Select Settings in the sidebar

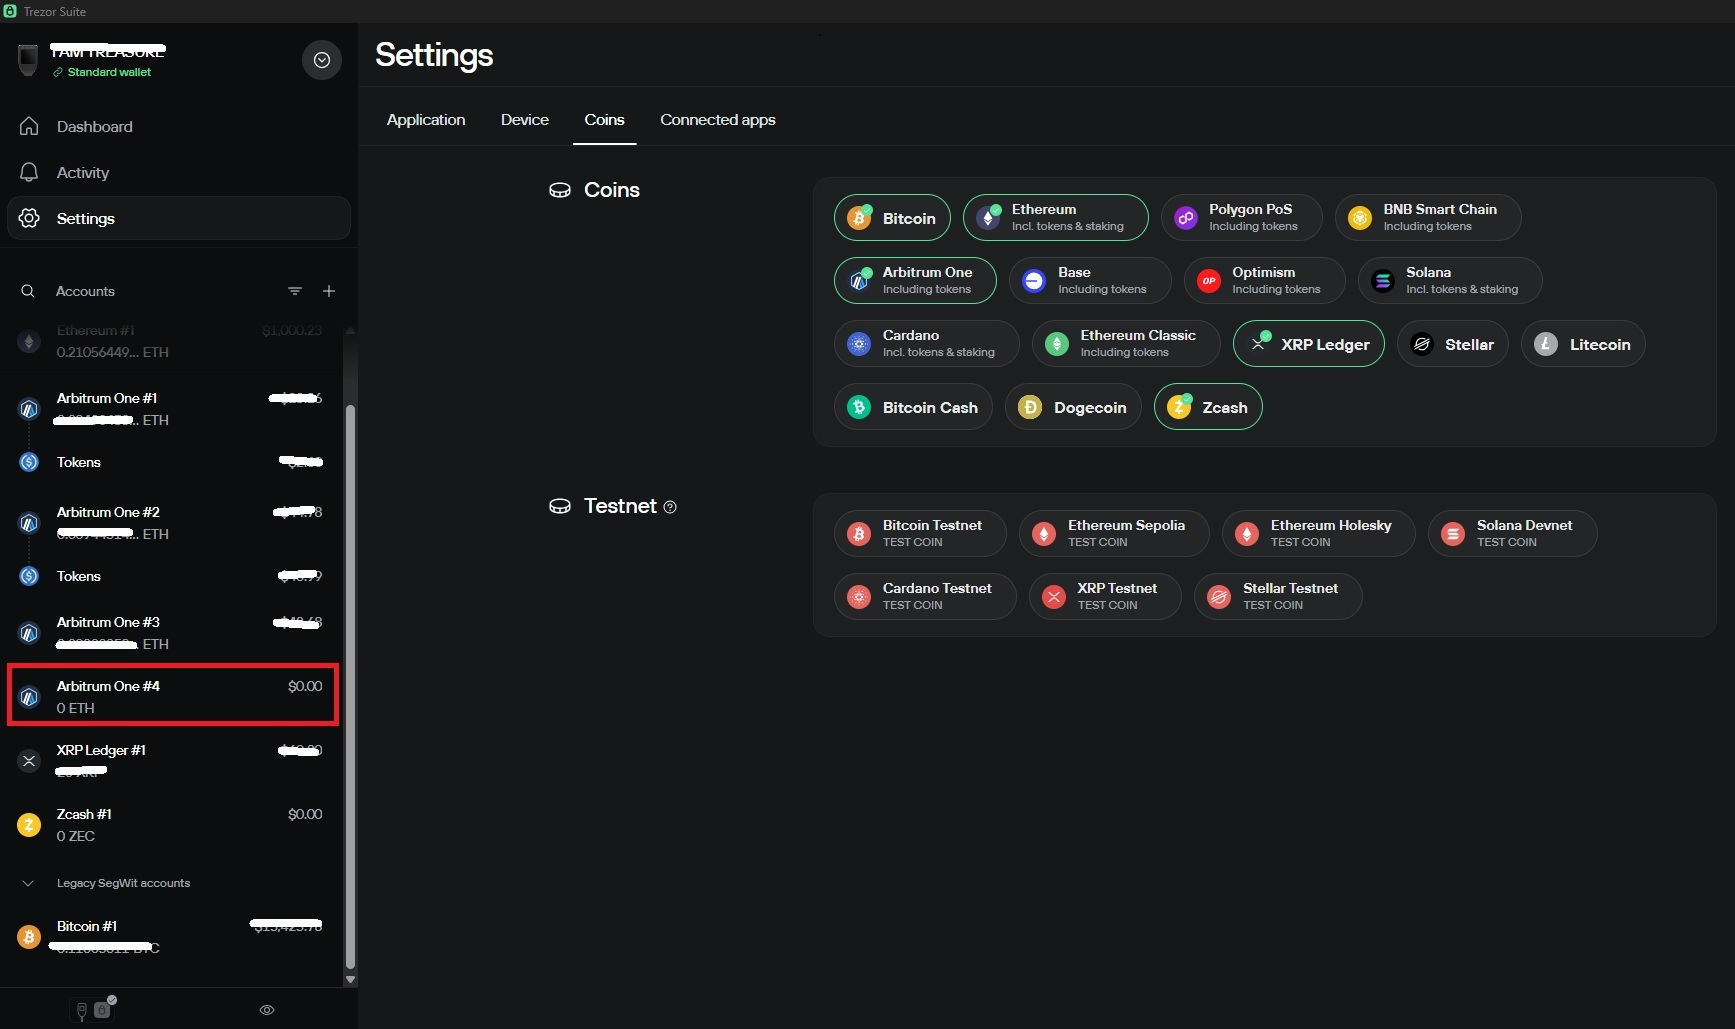pos(179,218)
